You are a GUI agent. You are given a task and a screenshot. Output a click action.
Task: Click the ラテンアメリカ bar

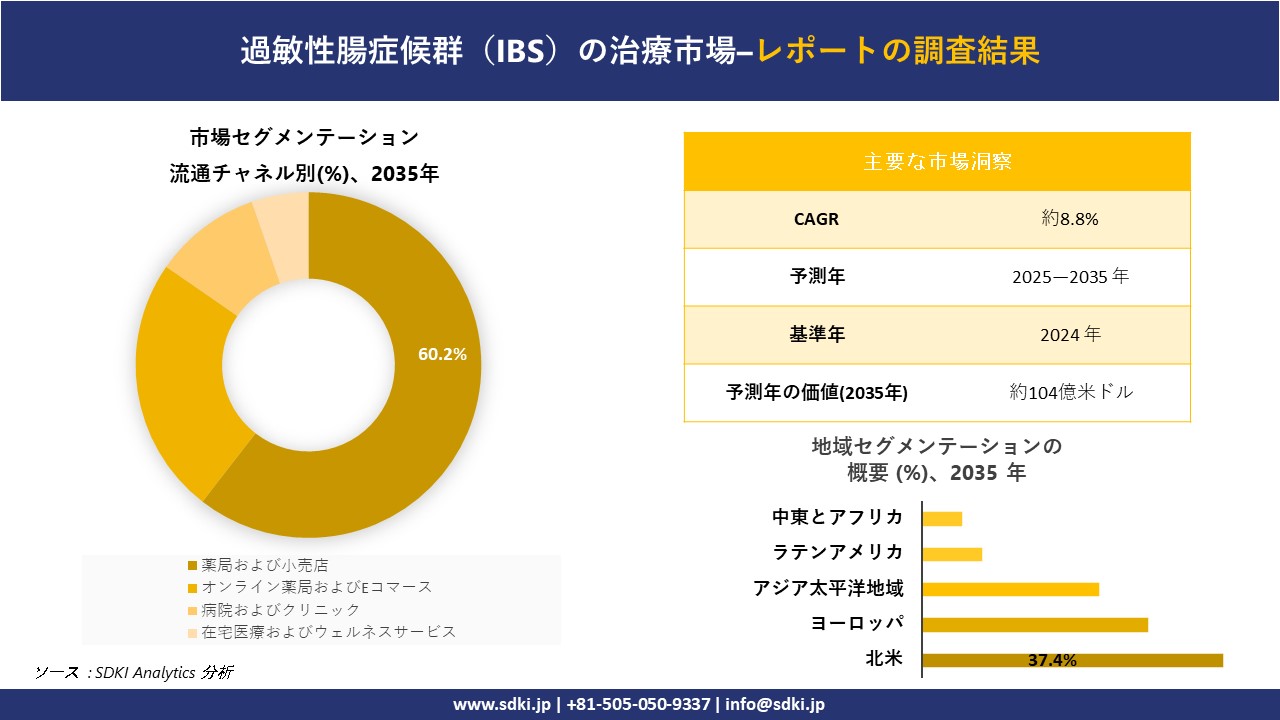click(952, 554)
